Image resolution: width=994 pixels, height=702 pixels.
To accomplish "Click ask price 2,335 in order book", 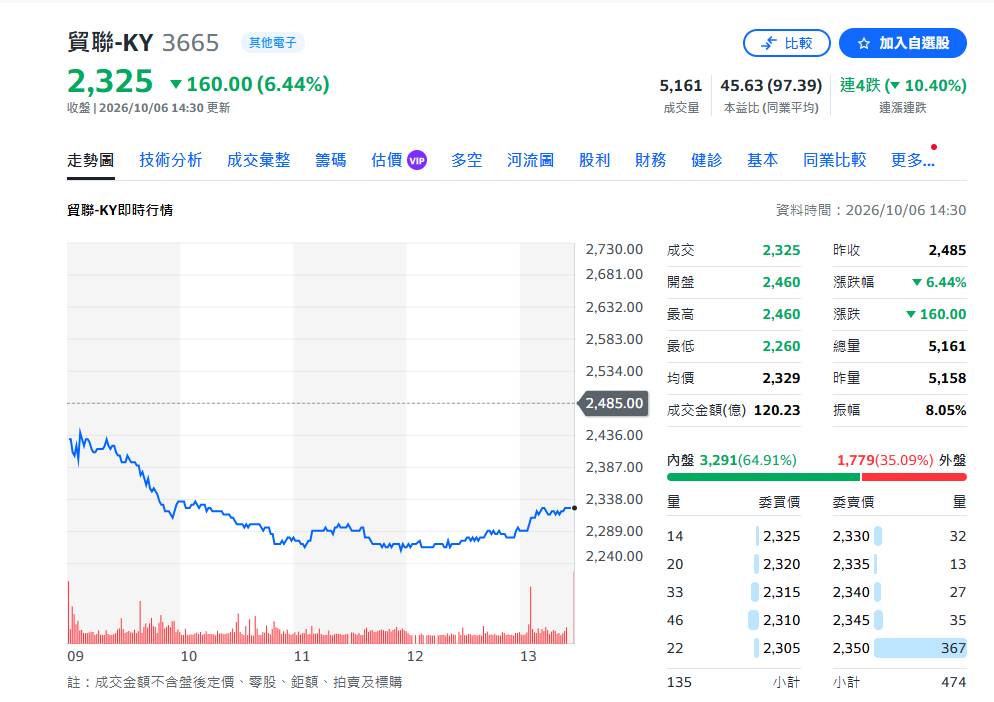I will 851,564.
